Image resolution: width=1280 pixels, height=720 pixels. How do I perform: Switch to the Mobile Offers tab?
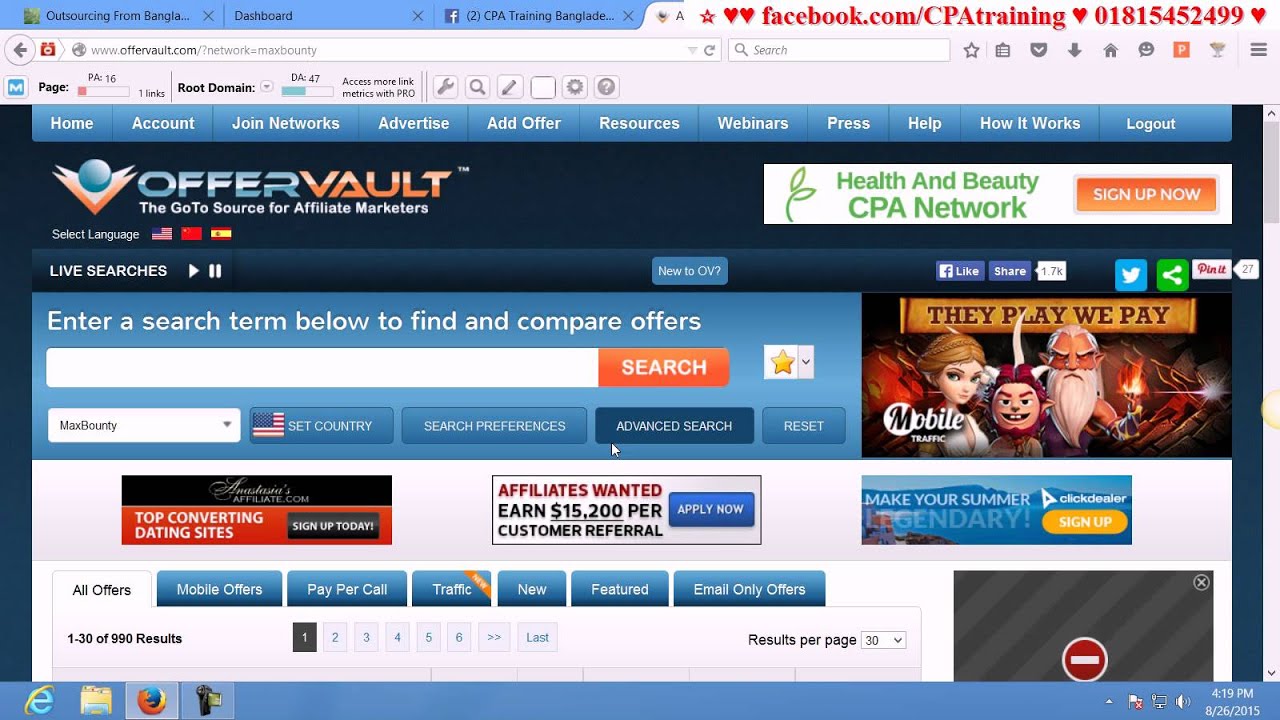coord(219,589)
